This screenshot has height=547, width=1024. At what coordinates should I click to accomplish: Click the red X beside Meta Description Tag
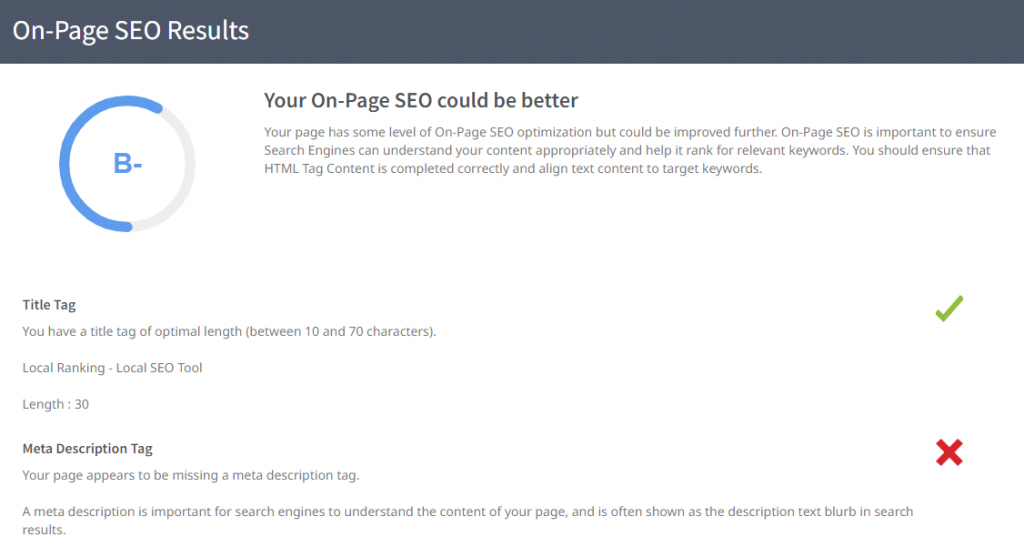[x=949, y=453]
